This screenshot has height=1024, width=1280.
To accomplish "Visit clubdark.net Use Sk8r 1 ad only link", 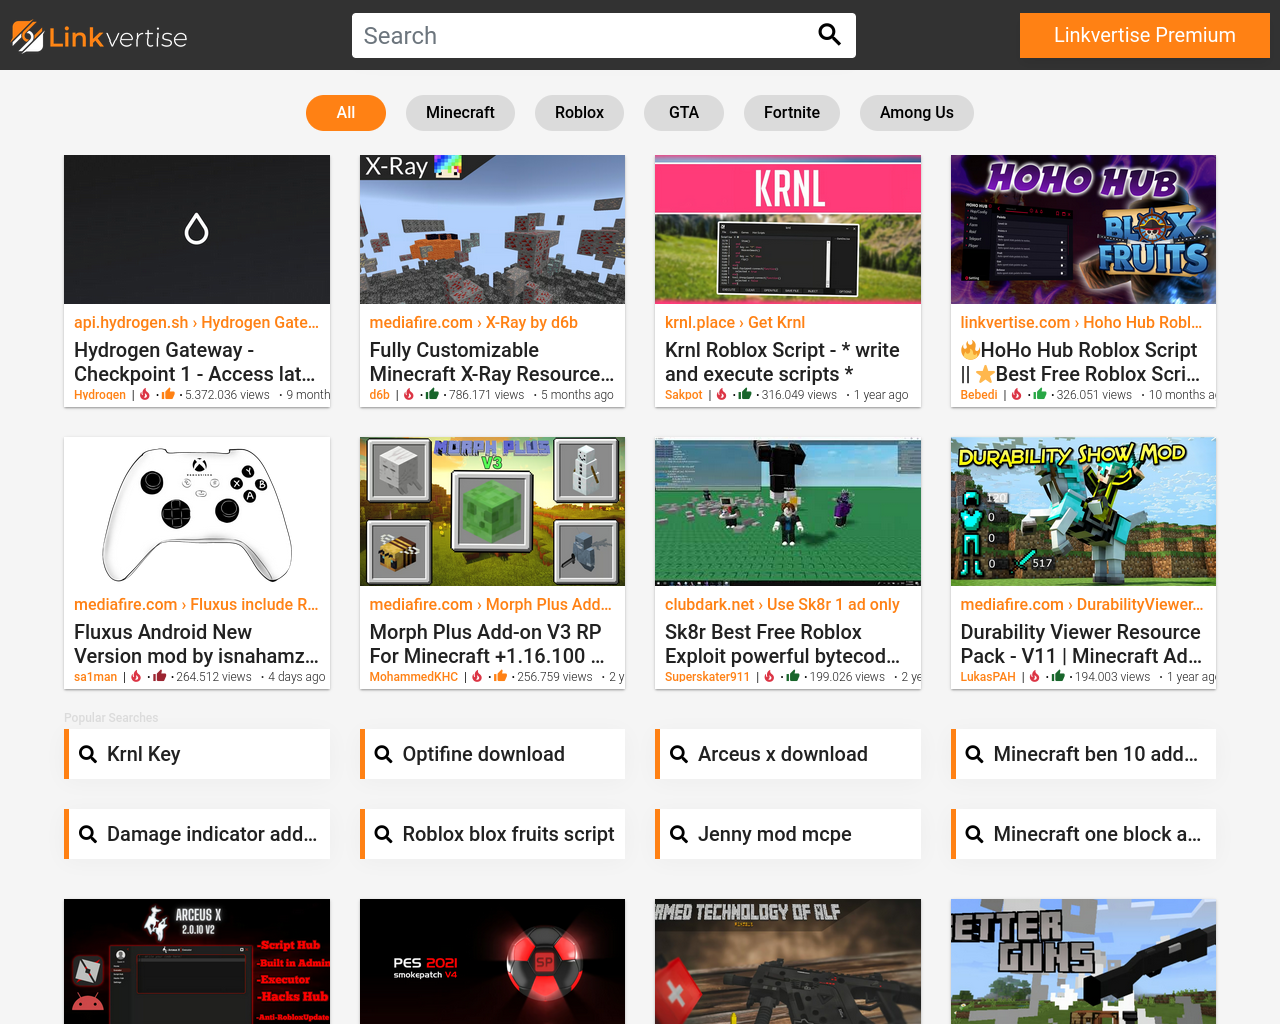I will (782, 604).
